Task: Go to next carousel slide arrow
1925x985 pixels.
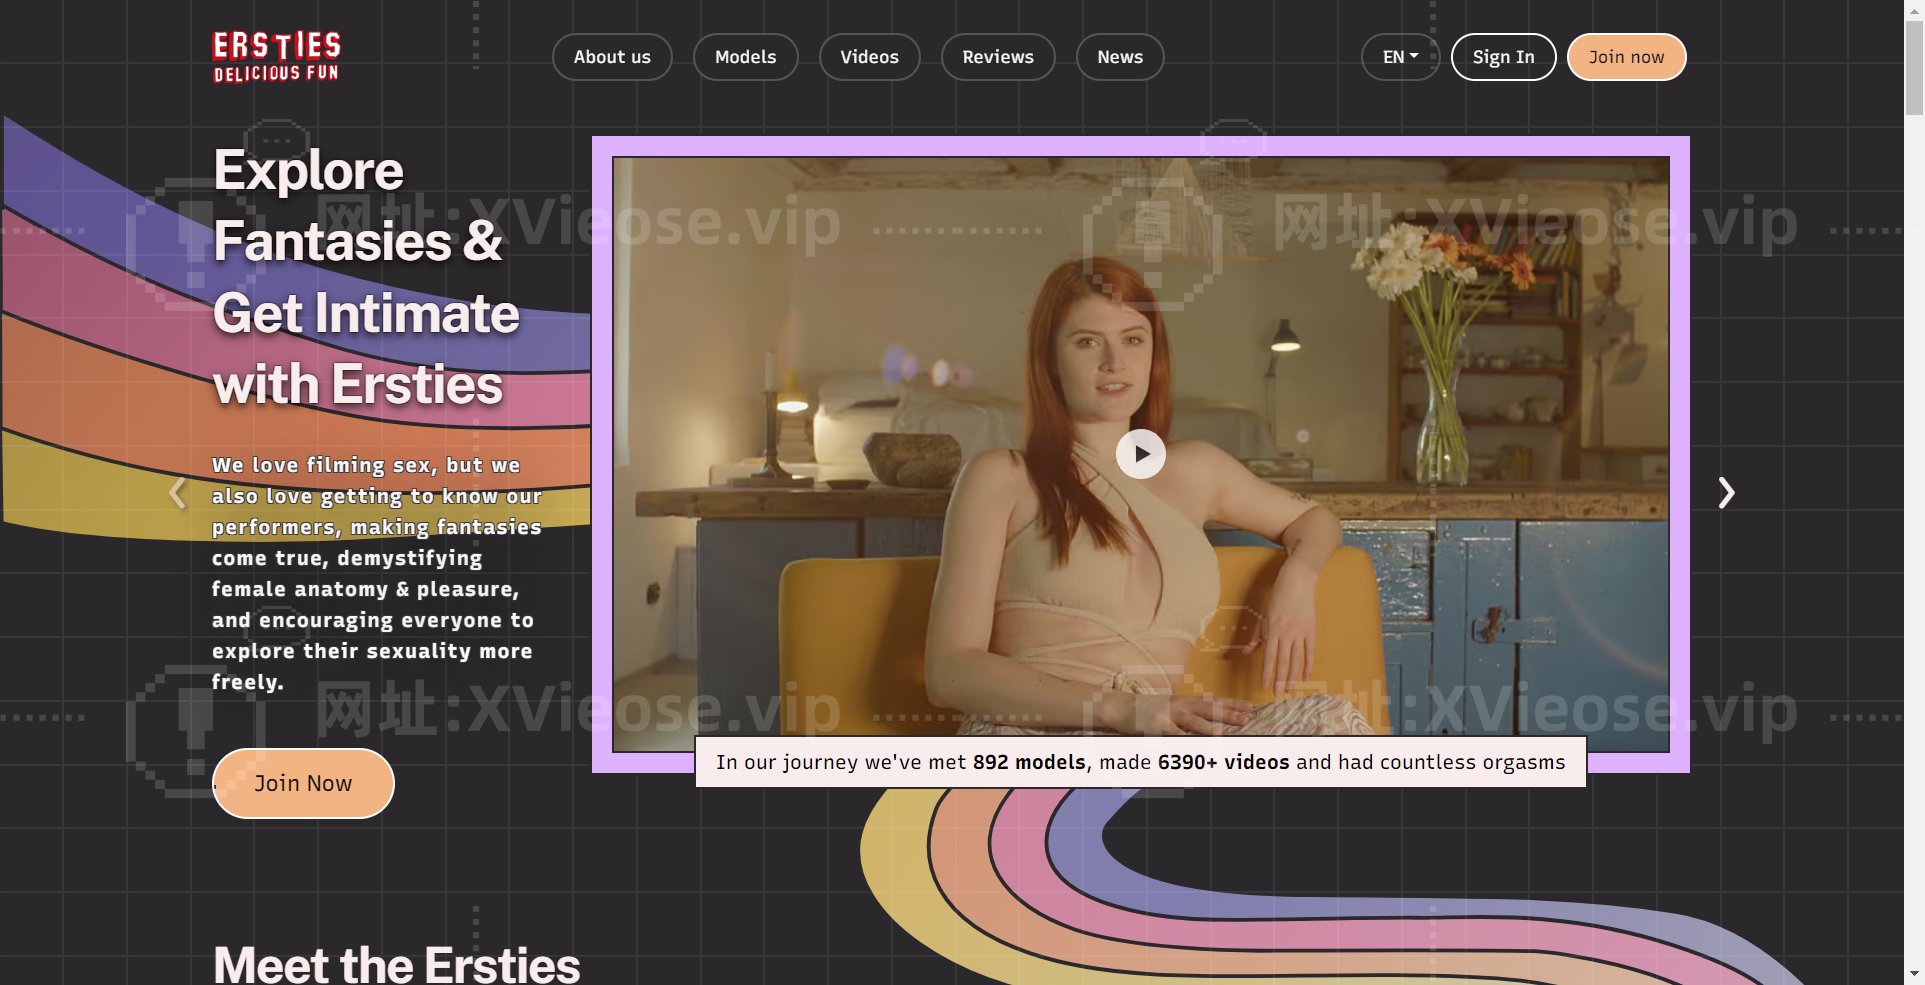Action: (x=1726, y=492)
